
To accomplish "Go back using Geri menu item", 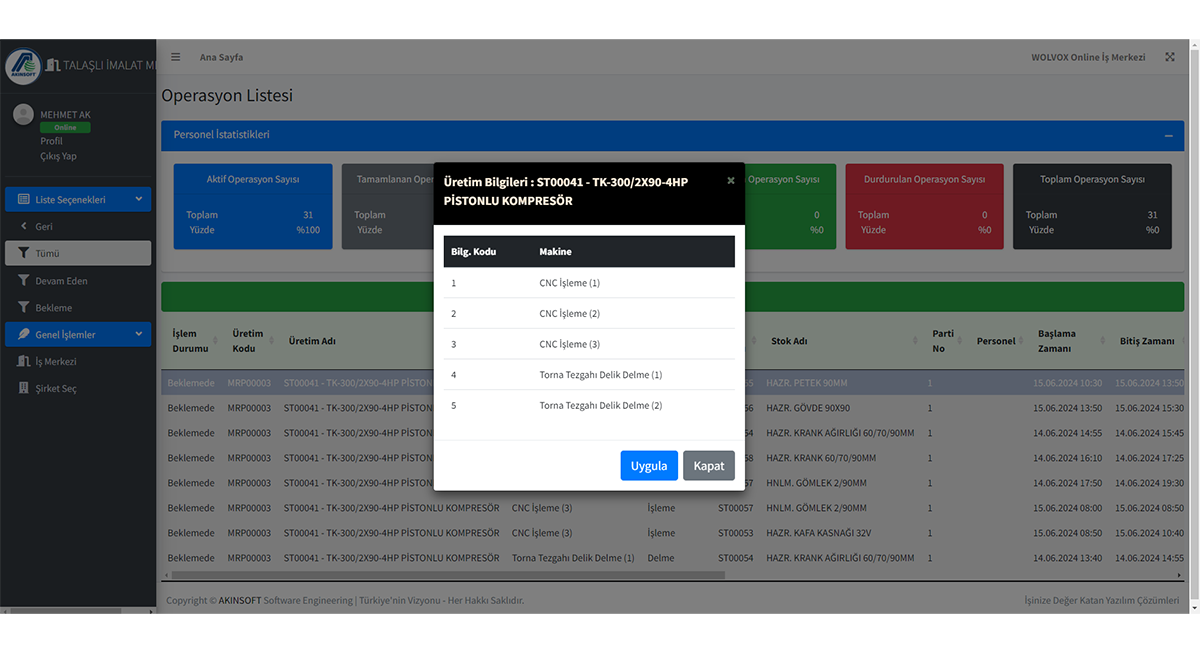I will click(44, 227).
